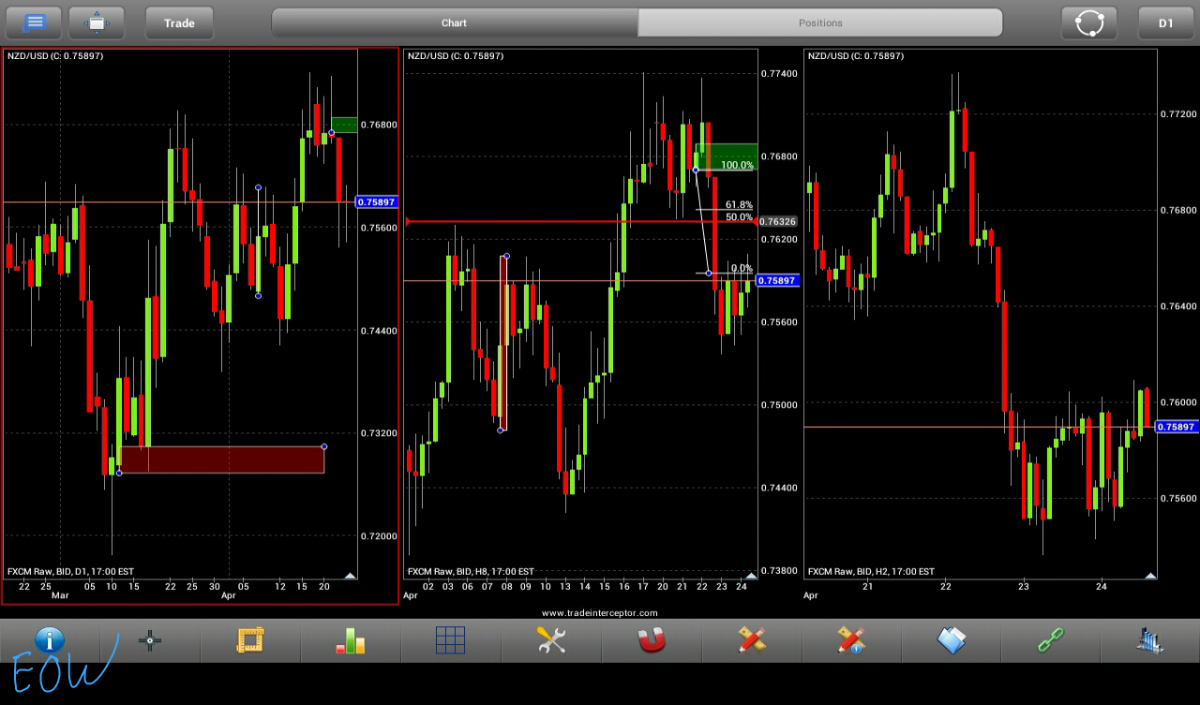Image resolution: width=1200 pixels, height=705 pixels.
Task: Toggle the green chain link charts icon
Action: 1051,640
